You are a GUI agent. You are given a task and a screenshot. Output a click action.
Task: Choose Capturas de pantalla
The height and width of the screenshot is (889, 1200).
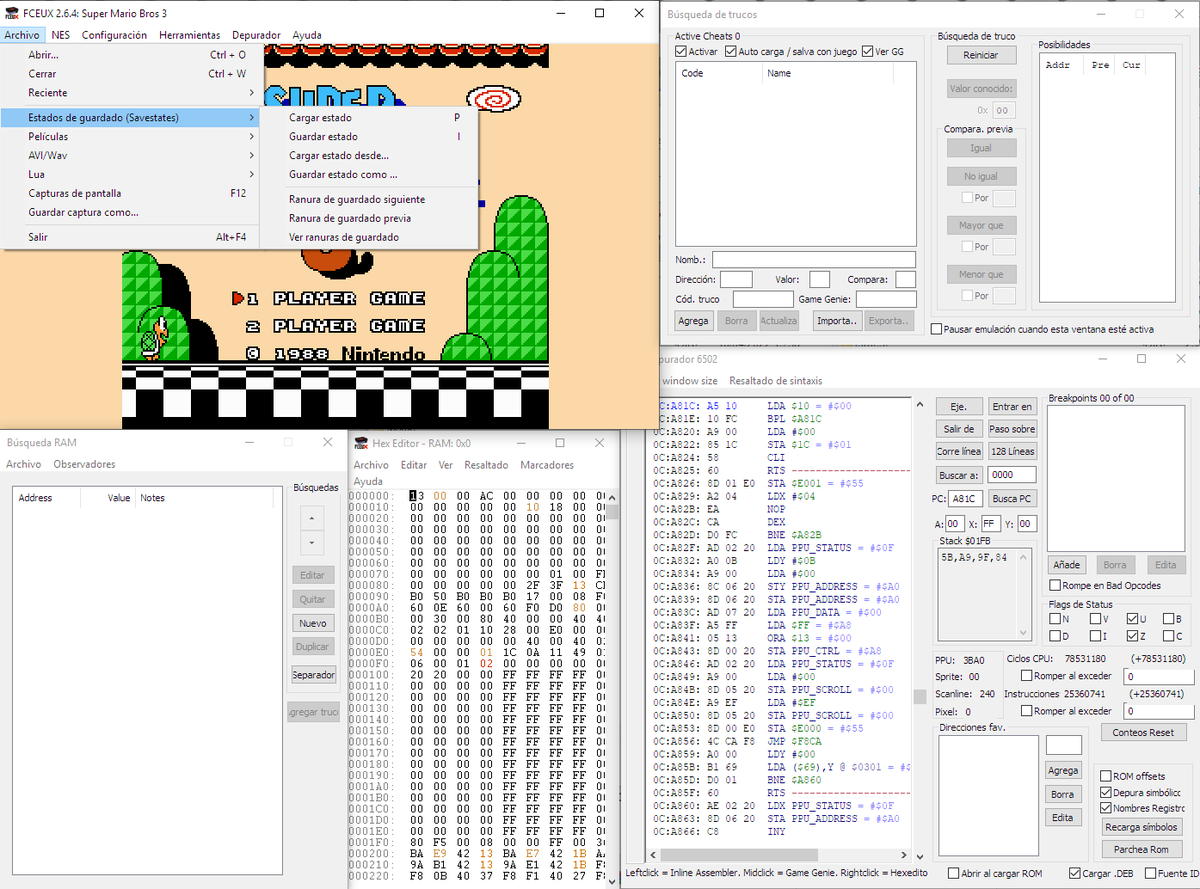(x=131, y=193)
